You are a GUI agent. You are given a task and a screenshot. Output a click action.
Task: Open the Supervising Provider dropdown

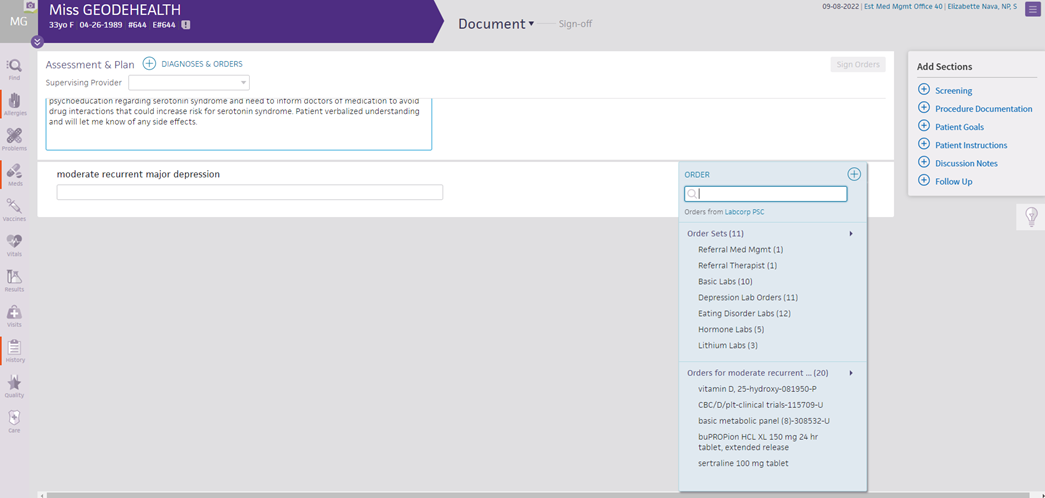pos(189,83)
